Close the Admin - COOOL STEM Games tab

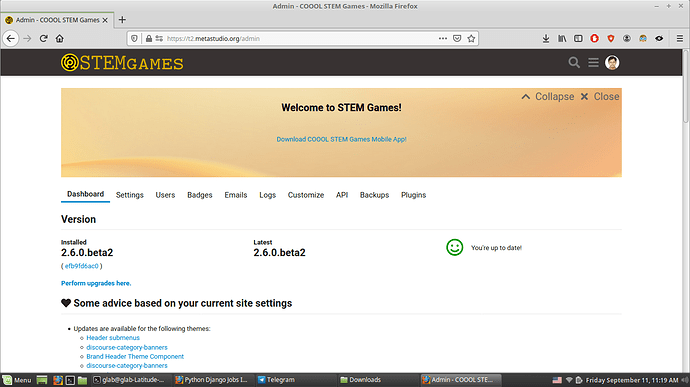click(105, 20)
